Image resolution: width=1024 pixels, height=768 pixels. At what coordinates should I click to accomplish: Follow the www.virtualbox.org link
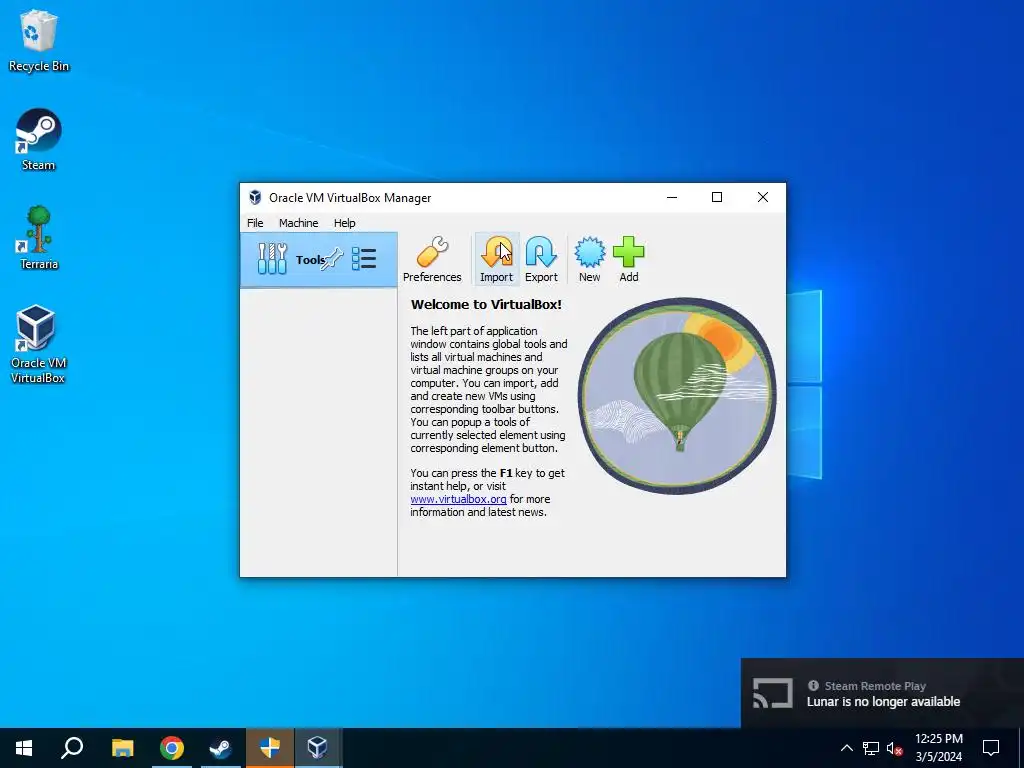coord(458,499)
